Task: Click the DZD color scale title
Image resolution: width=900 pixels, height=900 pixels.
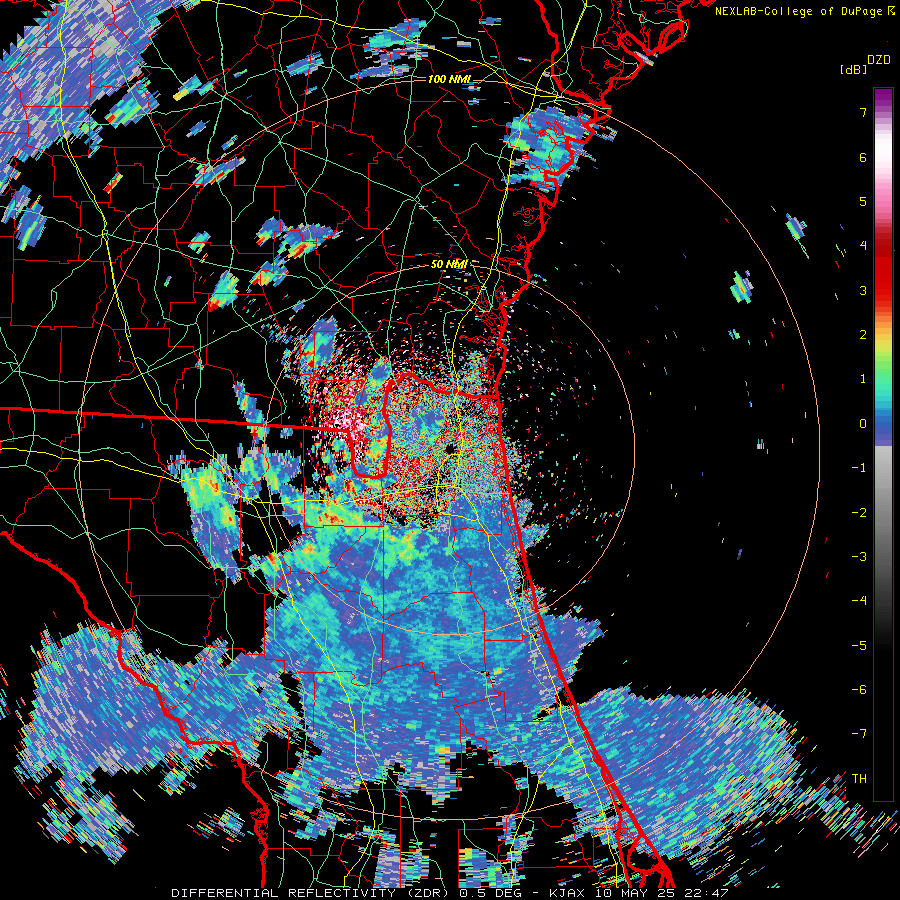Action: (879, 60)
